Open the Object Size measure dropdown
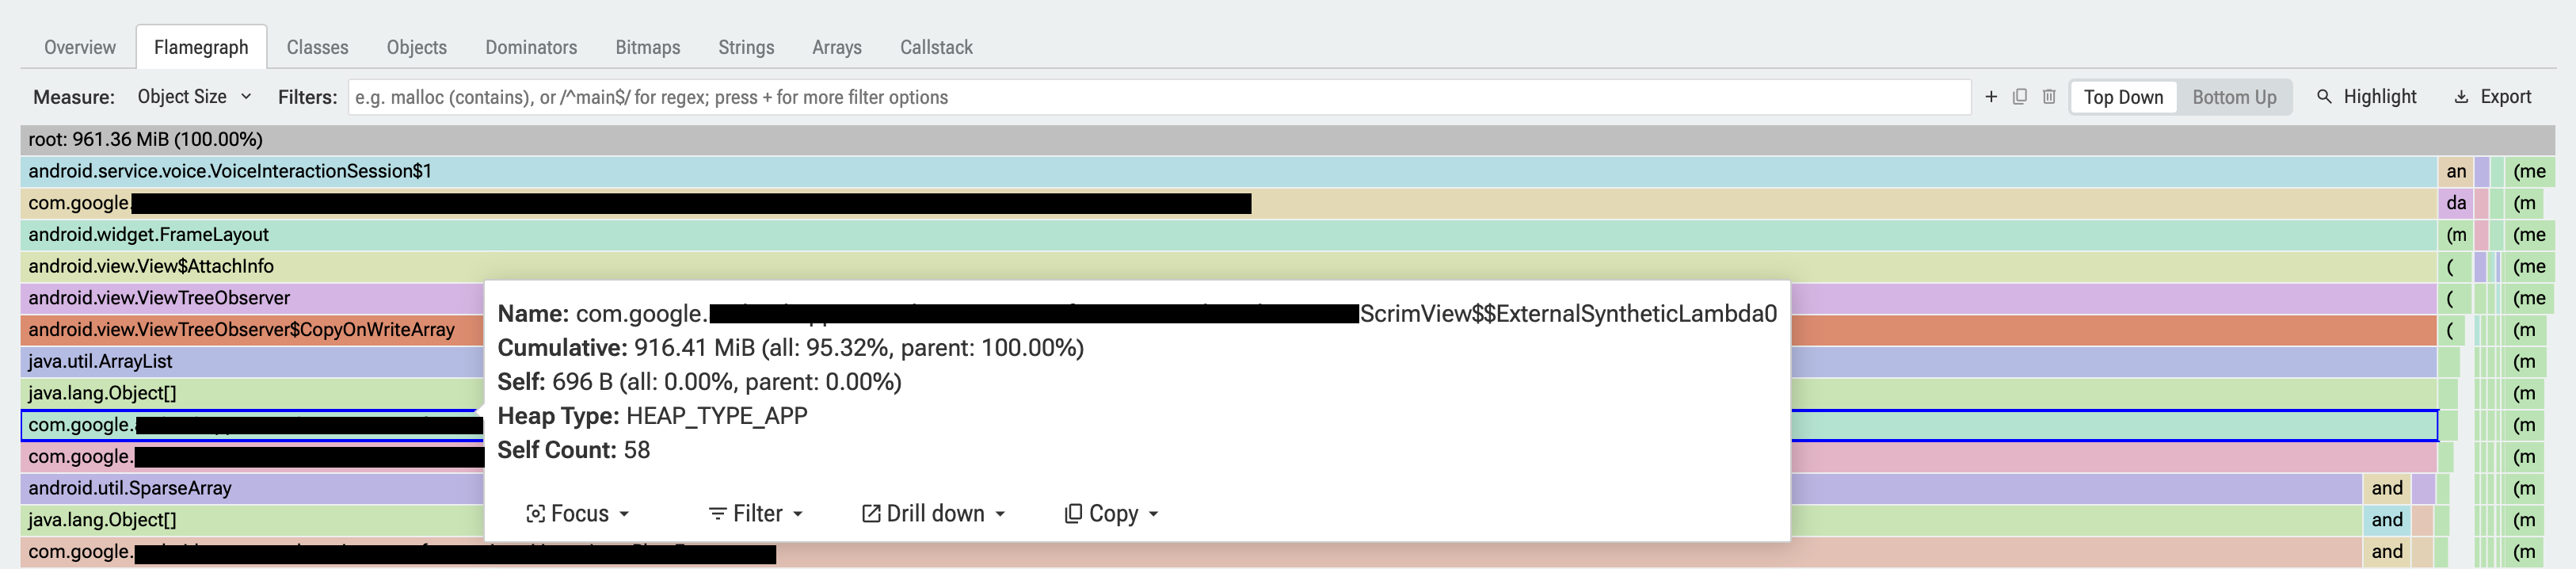The height and width of the screenshot is (569, 2576). [194, 97]
